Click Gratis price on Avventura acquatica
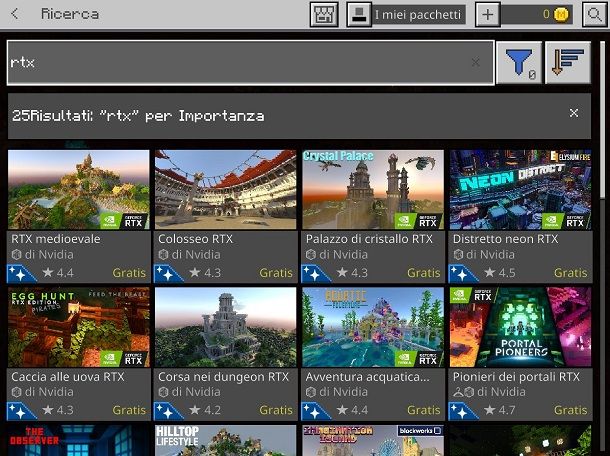The width and height of the screenshot is (610, 456). tap(424, 410)
